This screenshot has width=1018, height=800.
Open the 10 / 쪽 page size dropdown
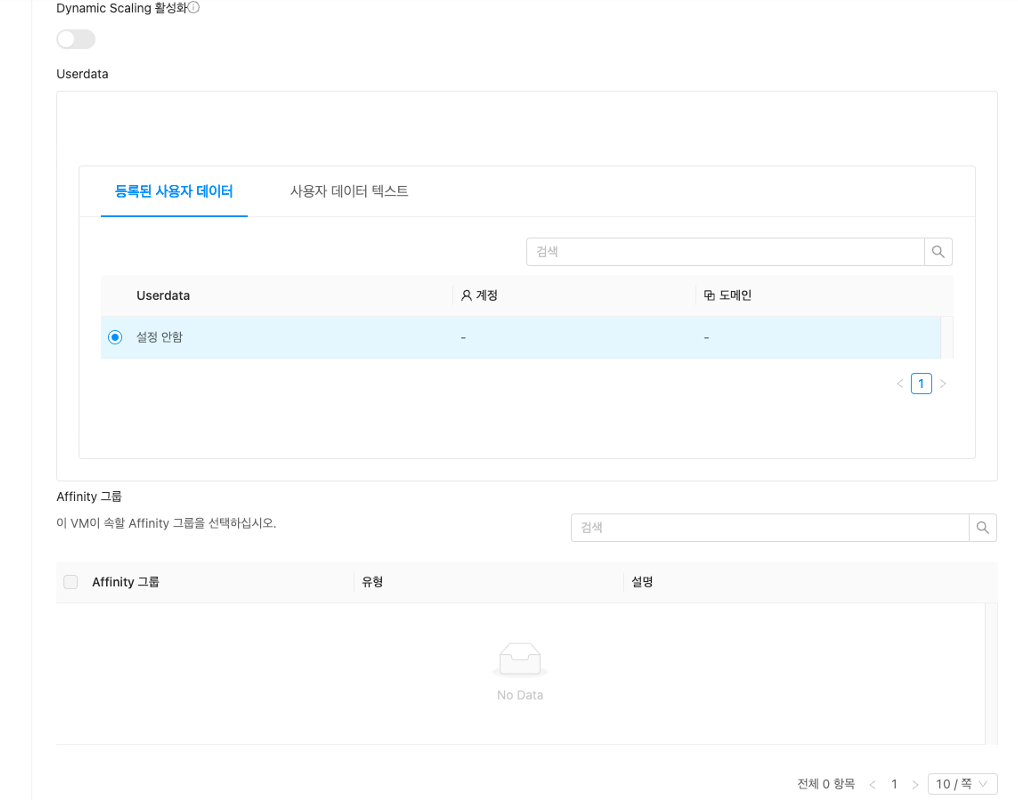coord(962,784)
